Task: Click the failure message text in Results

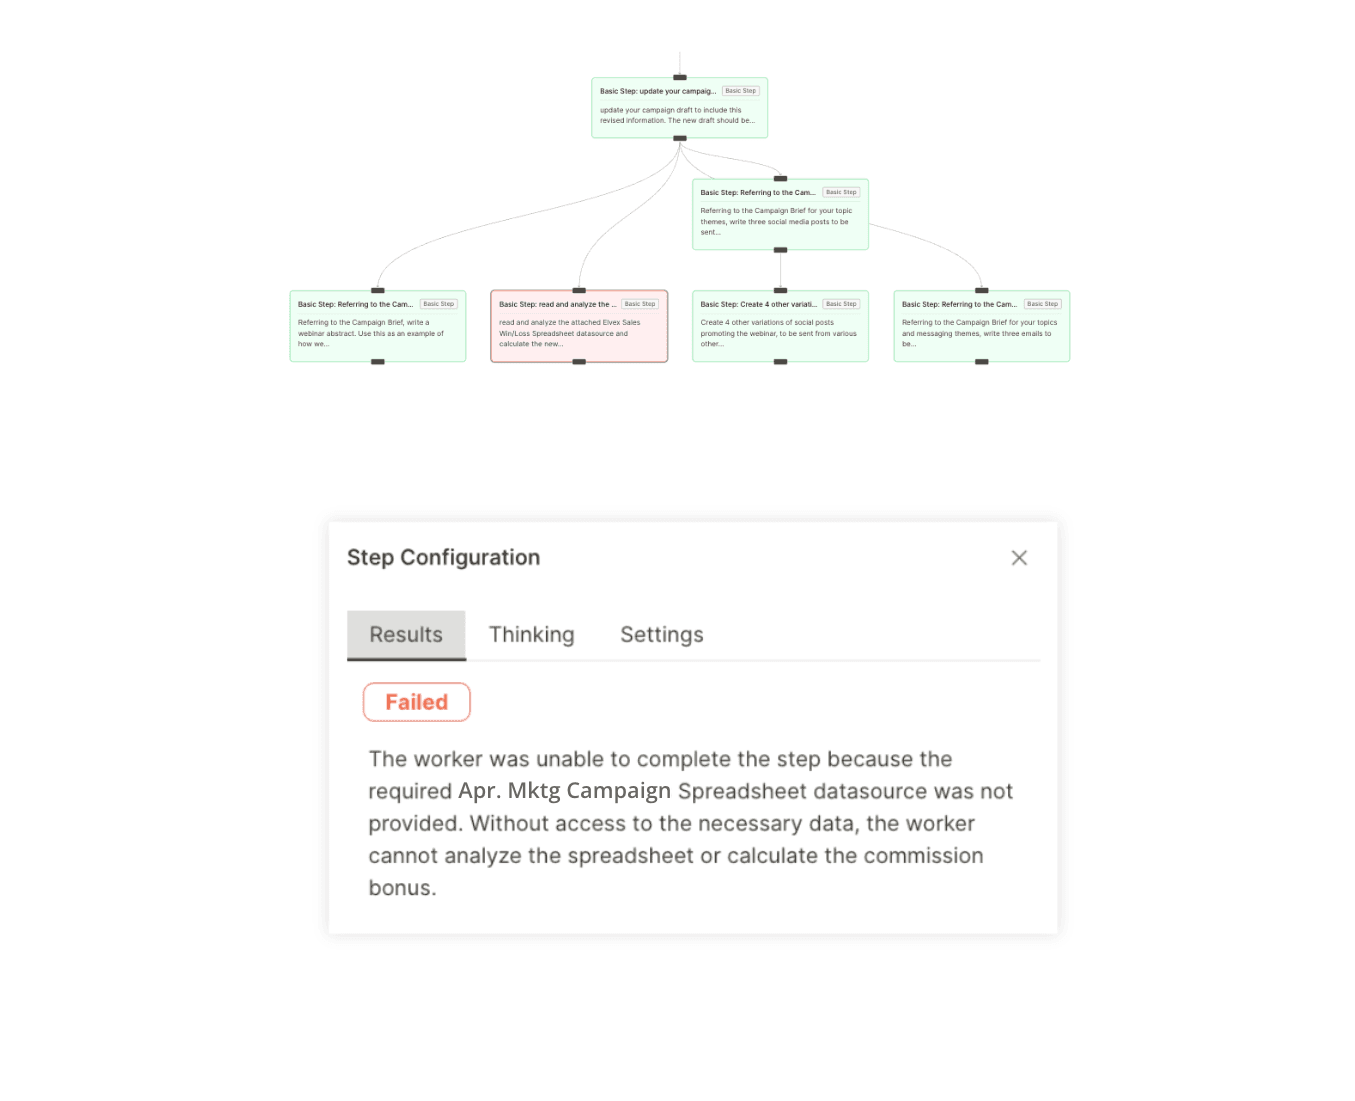Action: 690,823
